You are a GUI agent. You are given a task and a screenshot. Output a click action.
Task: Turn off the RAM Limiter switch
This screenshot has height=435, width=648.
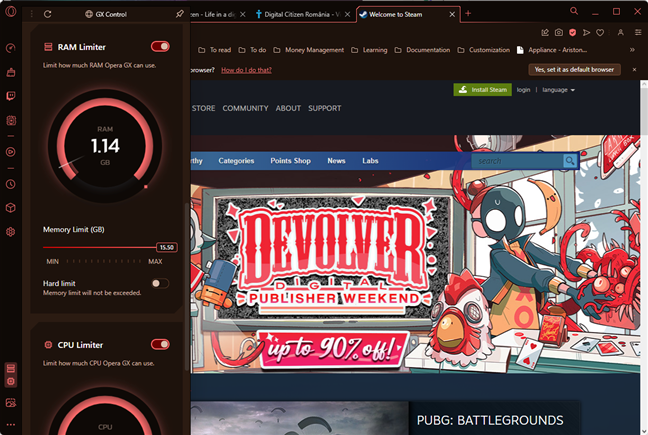click(x=160, y=46)
